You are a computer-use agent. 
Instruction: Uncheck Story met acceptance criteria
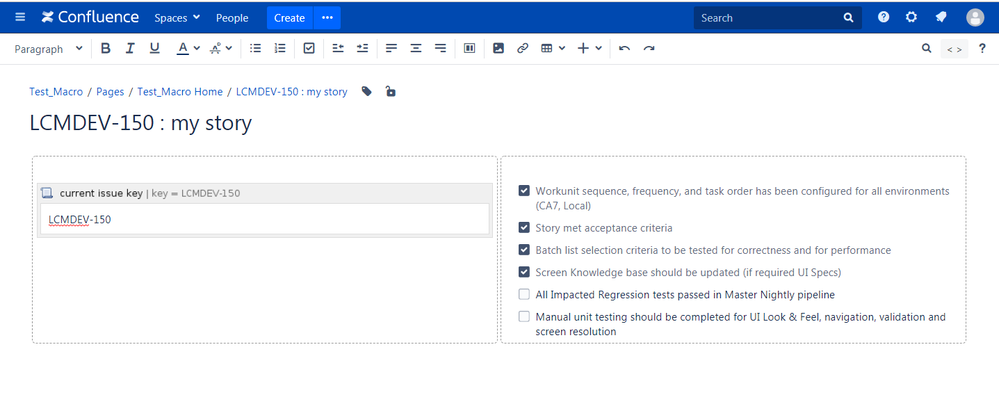click(524, 227)
